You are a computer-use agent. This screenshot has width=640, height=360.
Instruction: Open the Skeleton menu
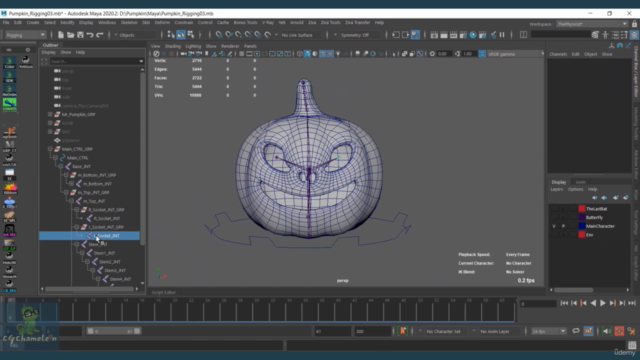(x=129, y=22)
